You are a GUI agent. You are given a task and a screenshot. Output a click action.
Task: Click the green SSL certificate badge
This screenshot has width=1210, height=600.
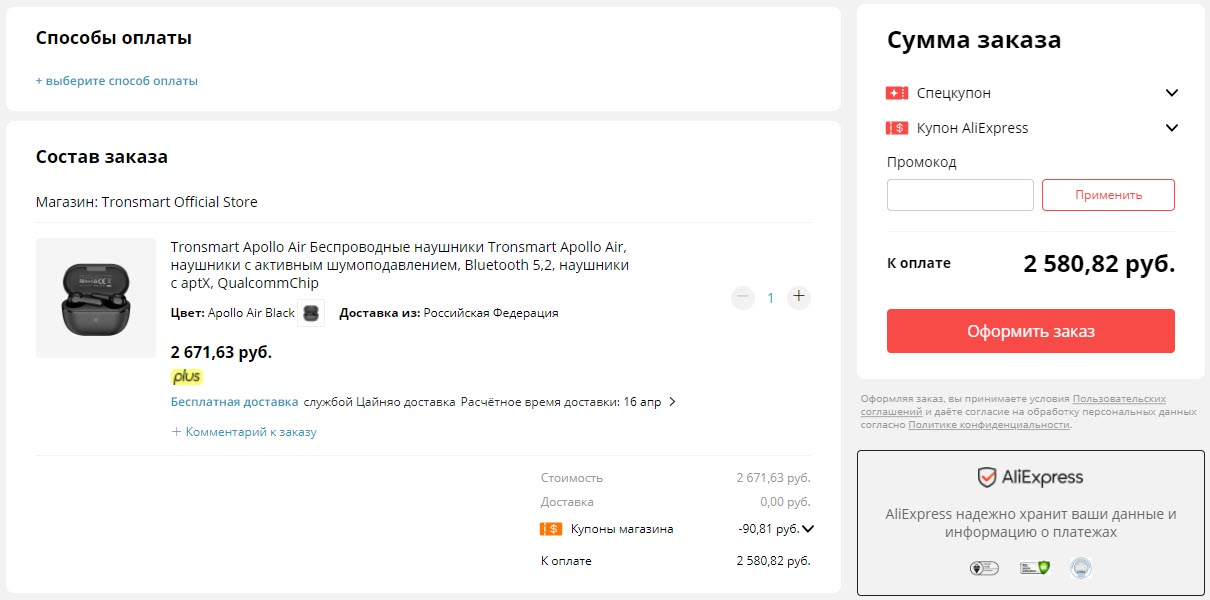pos(1032,567)
